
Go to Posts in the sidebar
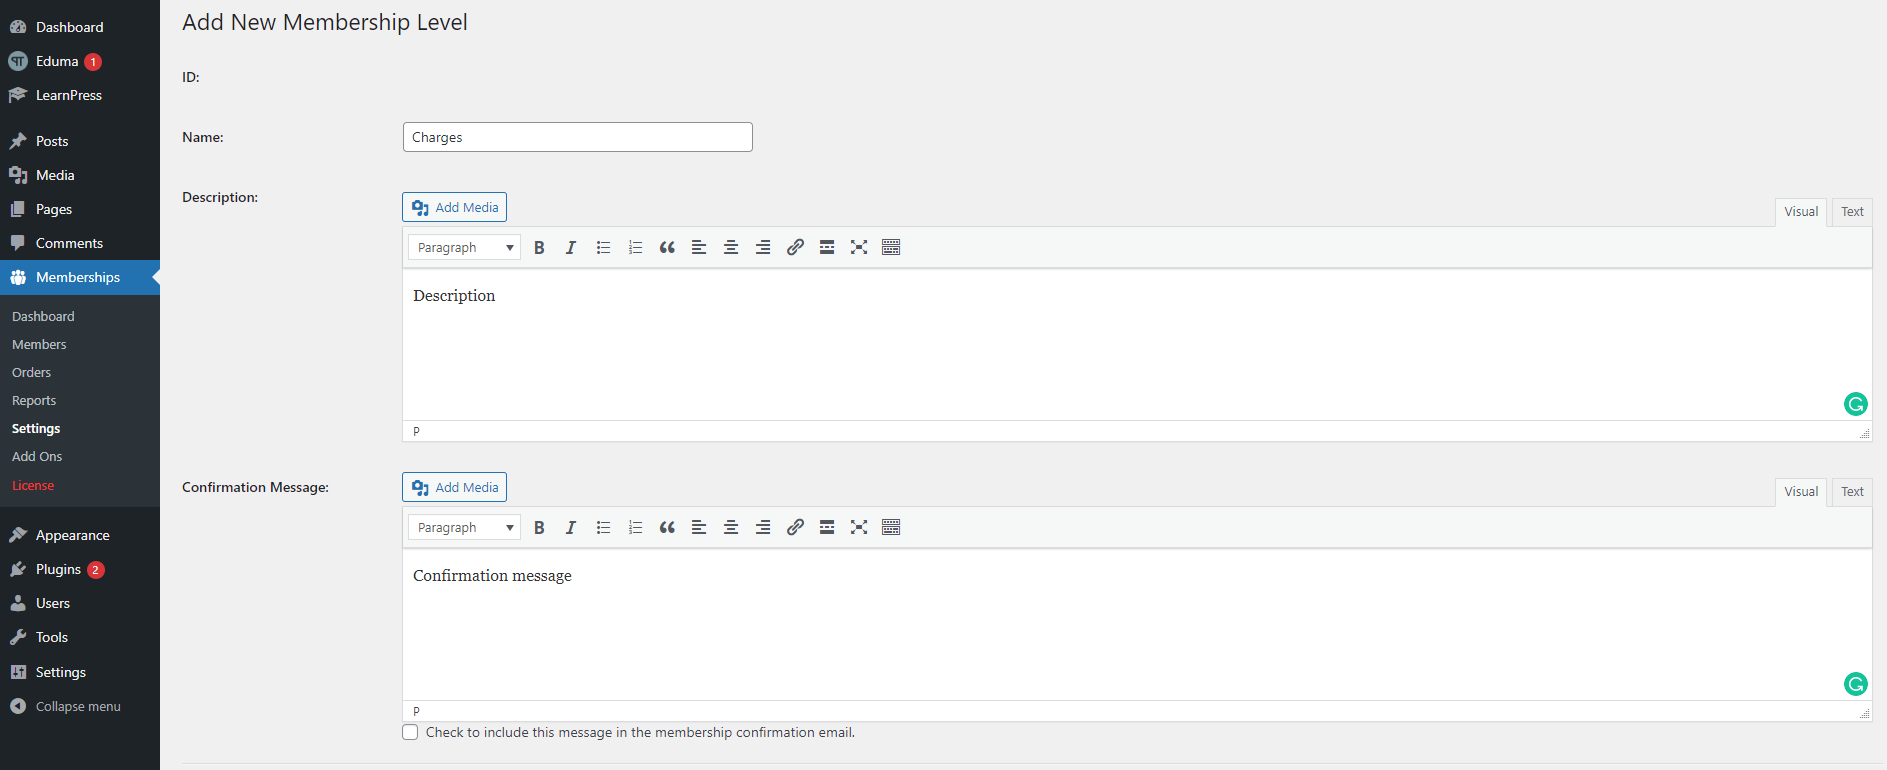pyautogui.click(x=80, y=141)
